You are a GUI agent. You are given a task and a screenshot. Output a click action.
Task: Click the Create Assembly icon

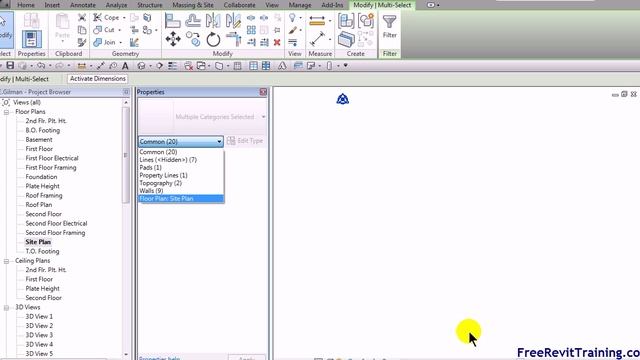tap(346, 20)
